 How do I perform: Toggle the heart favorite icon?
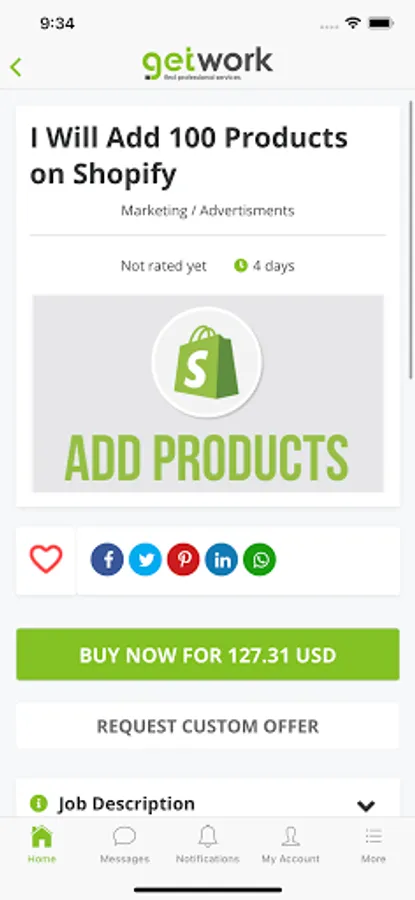click(x=46, y=559)
